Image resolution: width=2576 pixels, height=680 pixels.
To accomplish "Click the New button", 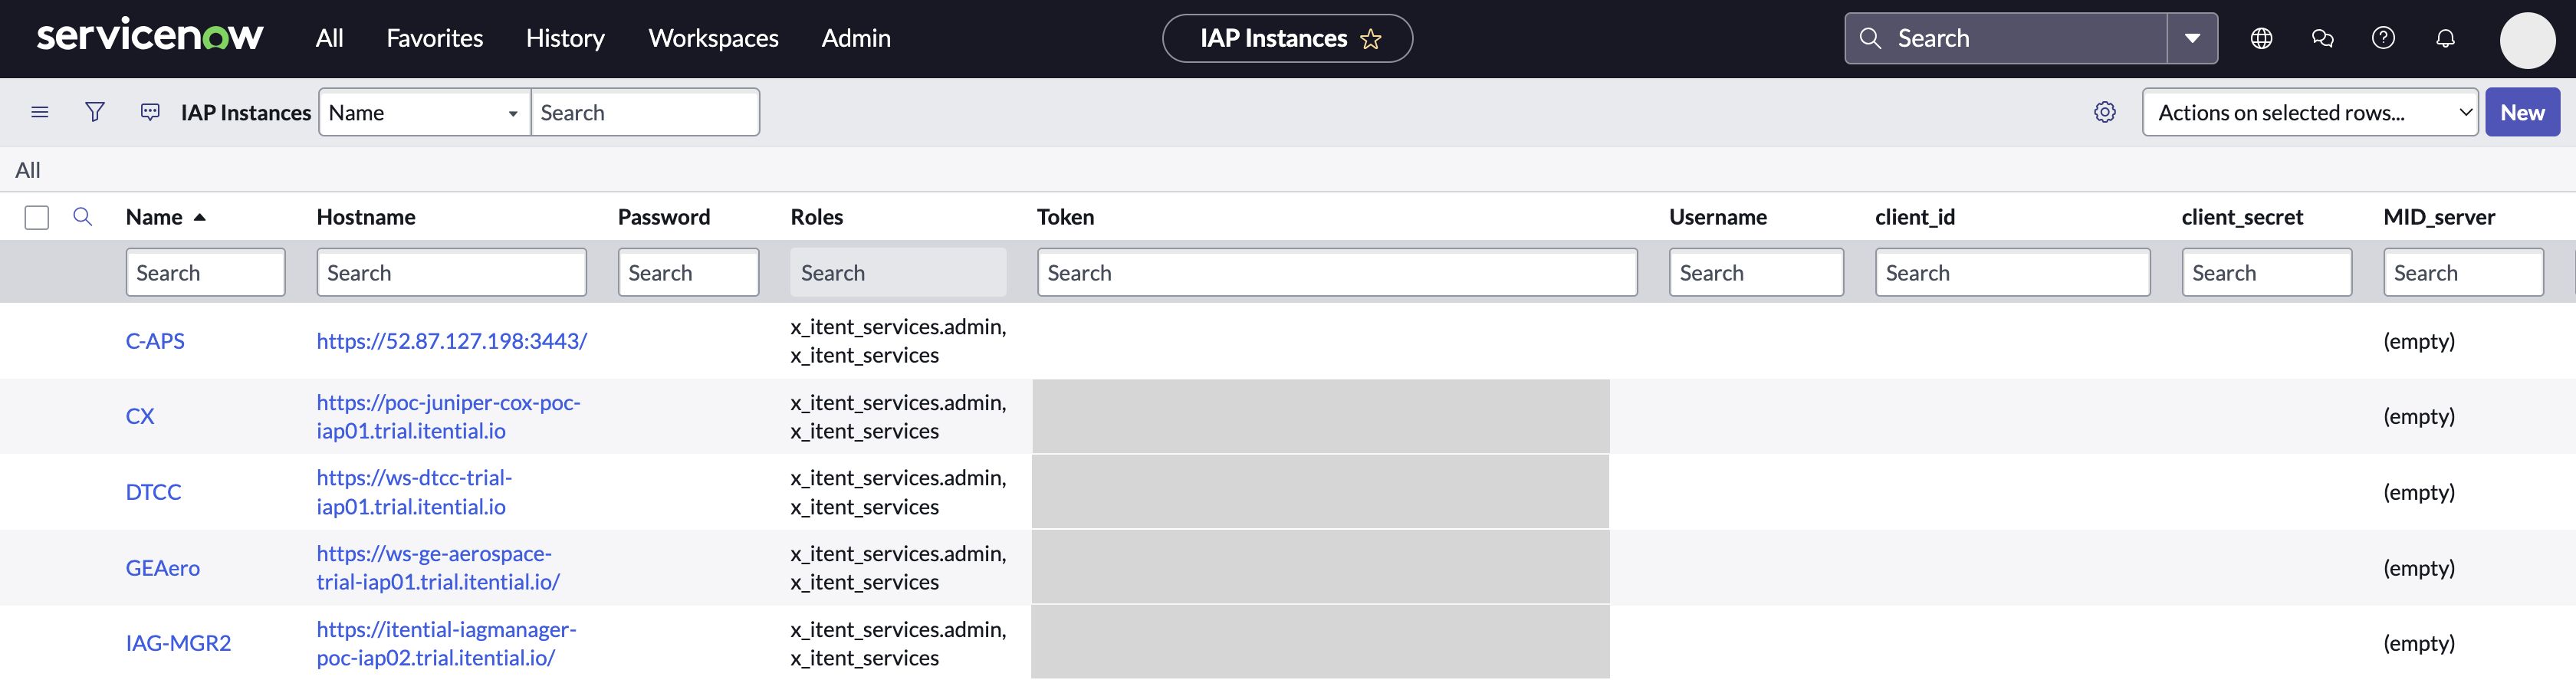I will 2521,112.
